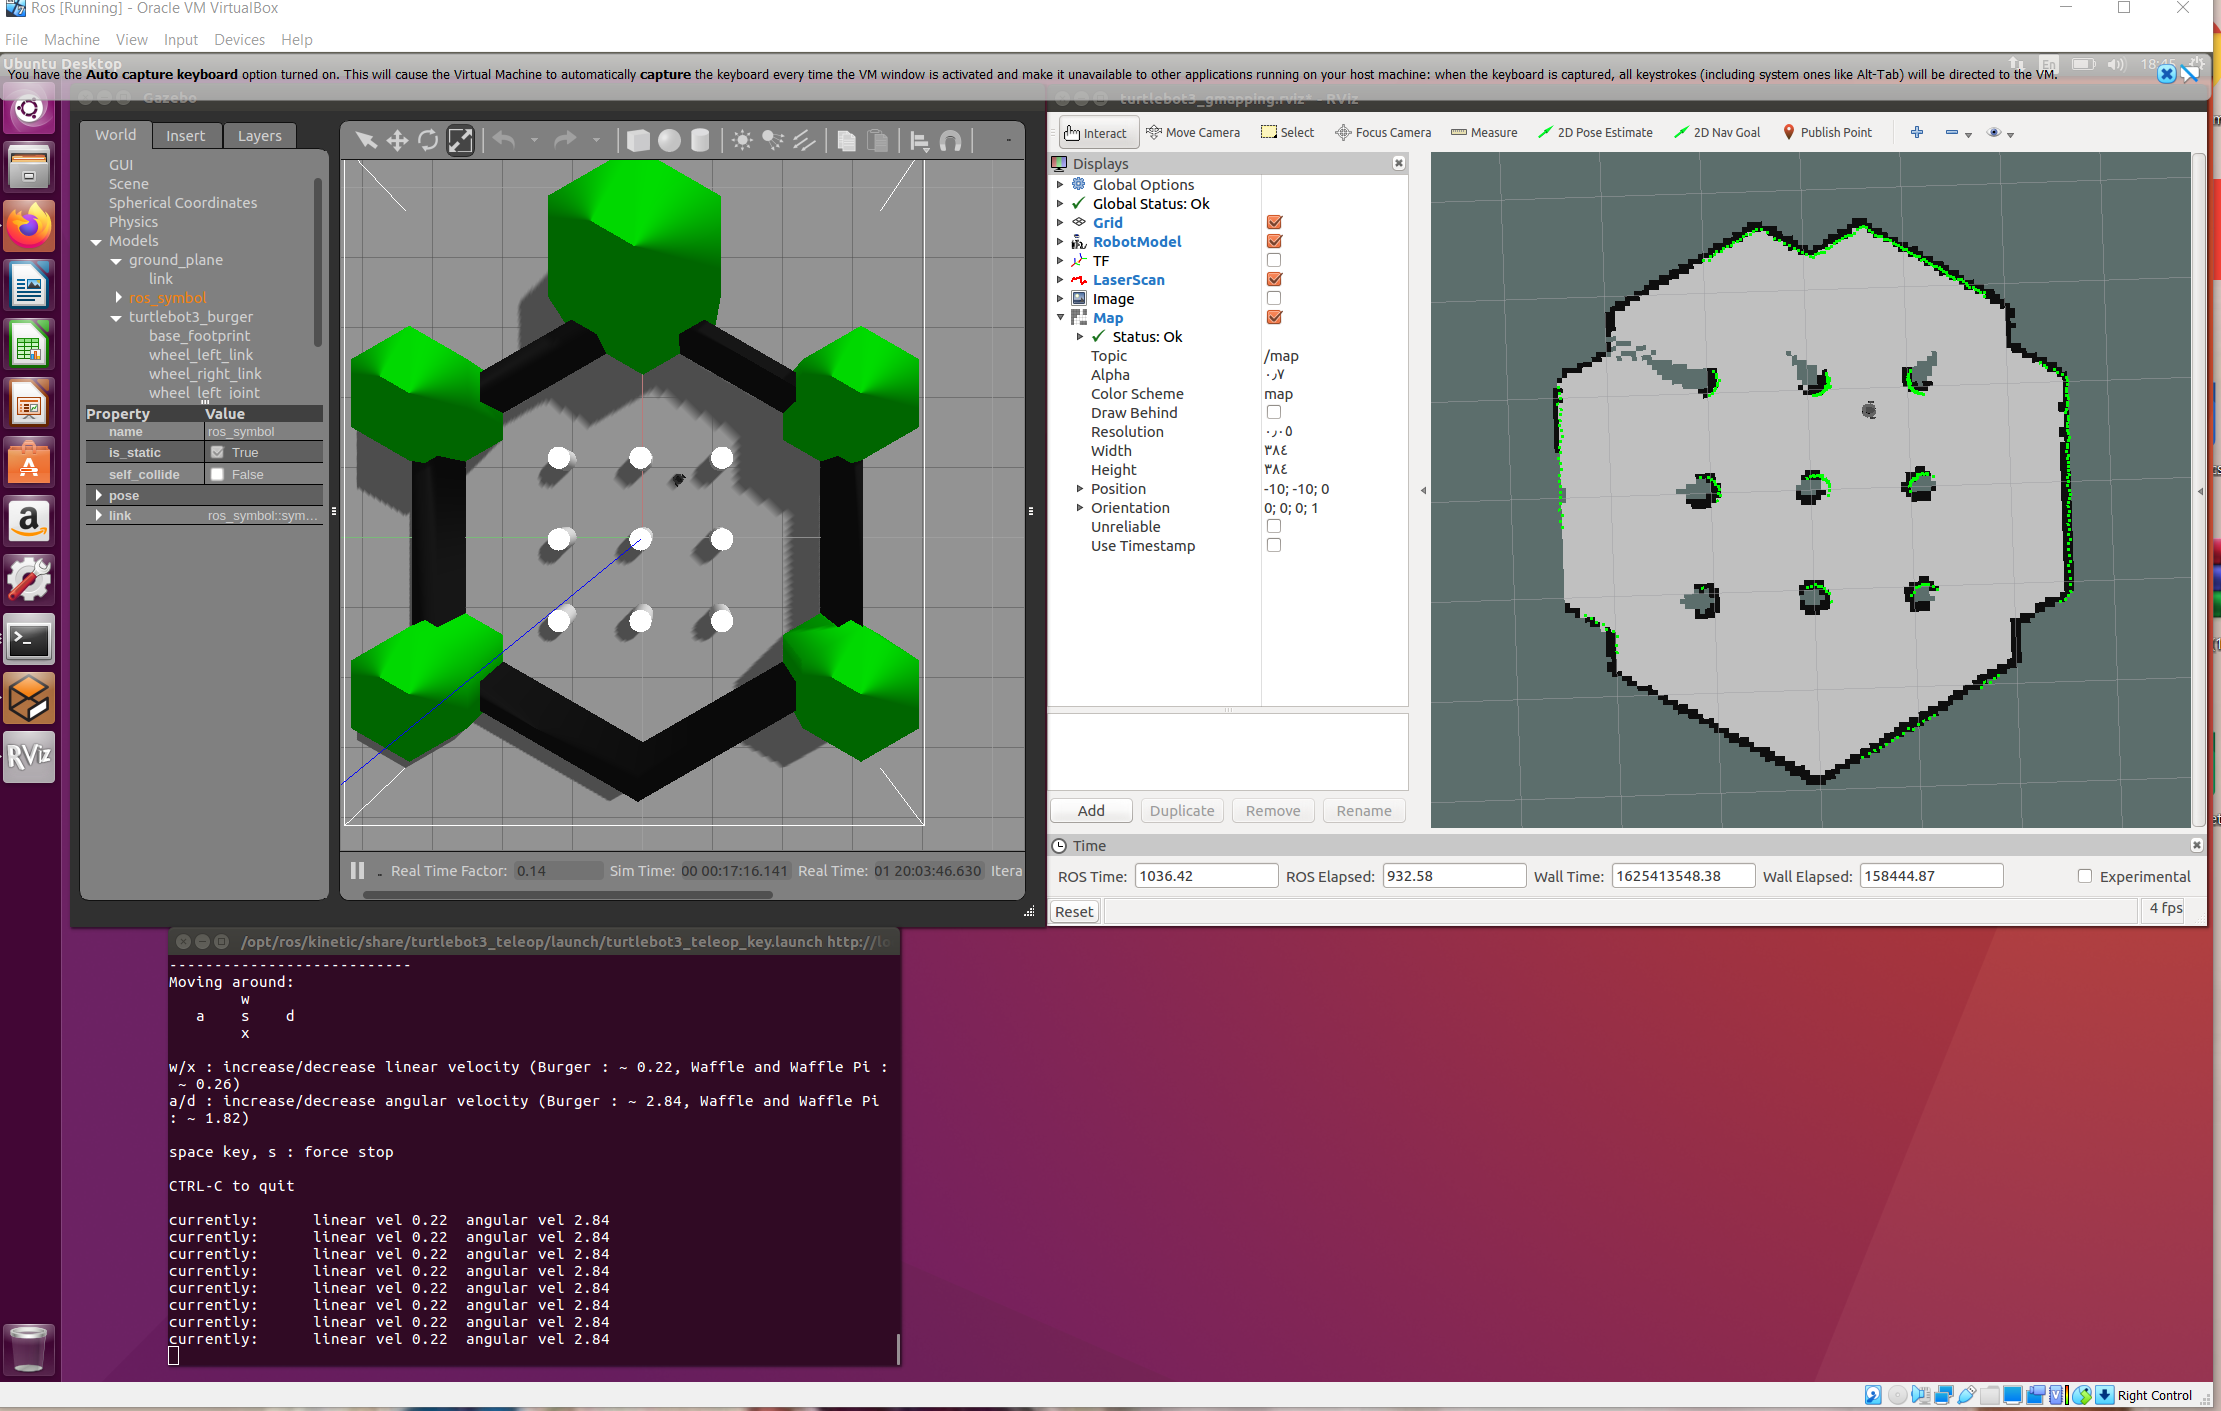Add a point light in Gazebo
2221x1411 pixels.
coord(741,140)
